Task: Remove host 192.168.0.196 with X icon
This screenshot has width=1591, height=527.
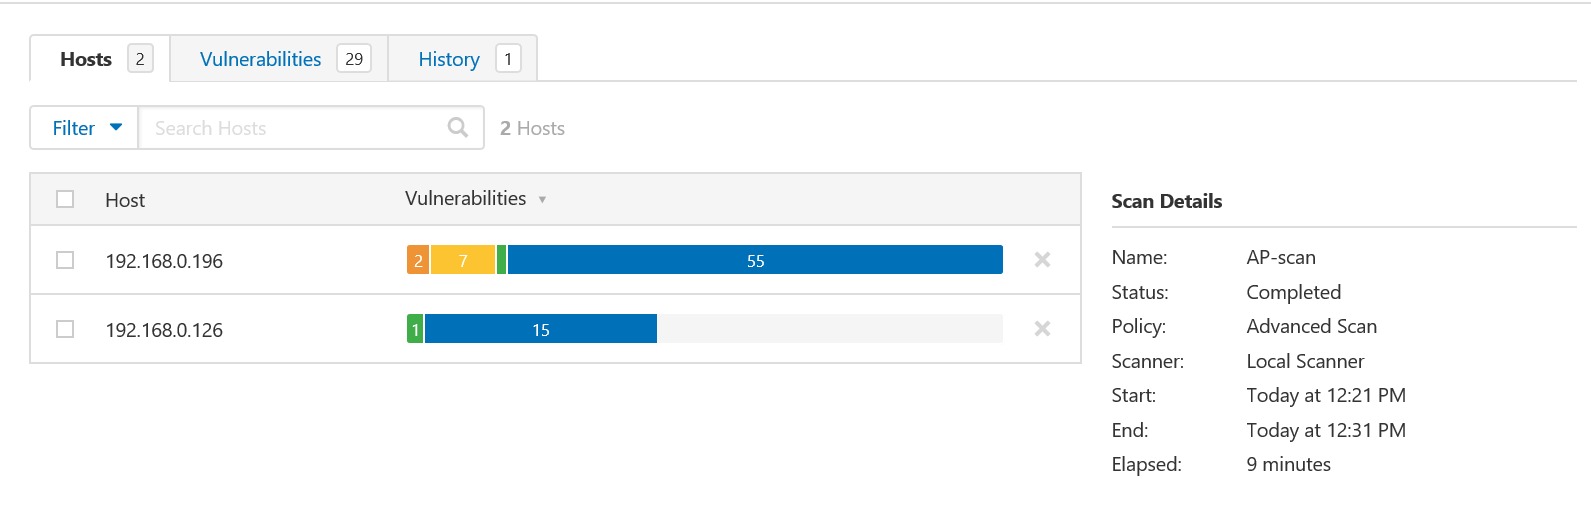Action: click(1042, 260)
